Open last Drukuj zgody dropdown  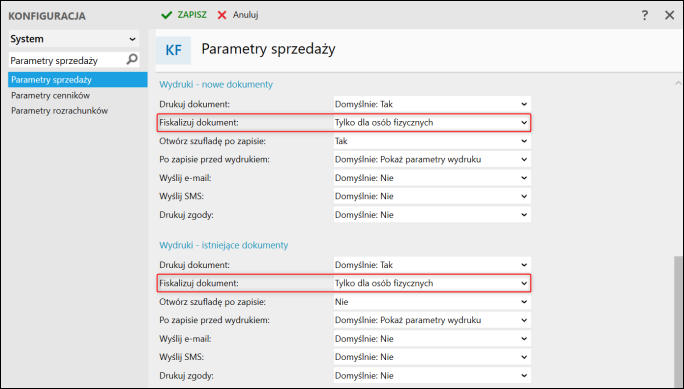(x=432, y=375)
